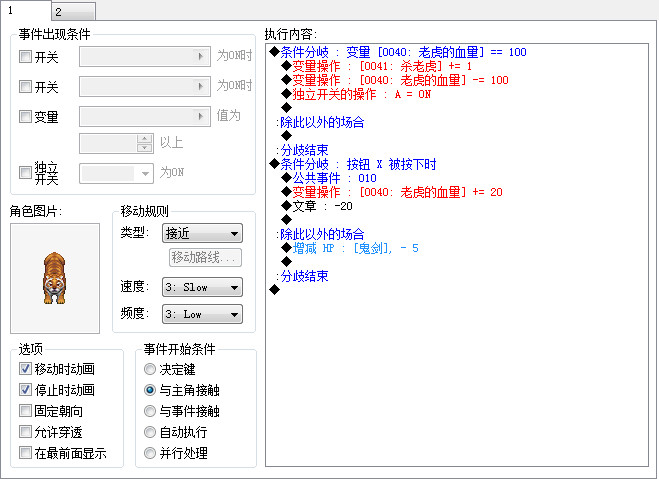Open the 速度 speed dropdown

[x=202, y=287]
